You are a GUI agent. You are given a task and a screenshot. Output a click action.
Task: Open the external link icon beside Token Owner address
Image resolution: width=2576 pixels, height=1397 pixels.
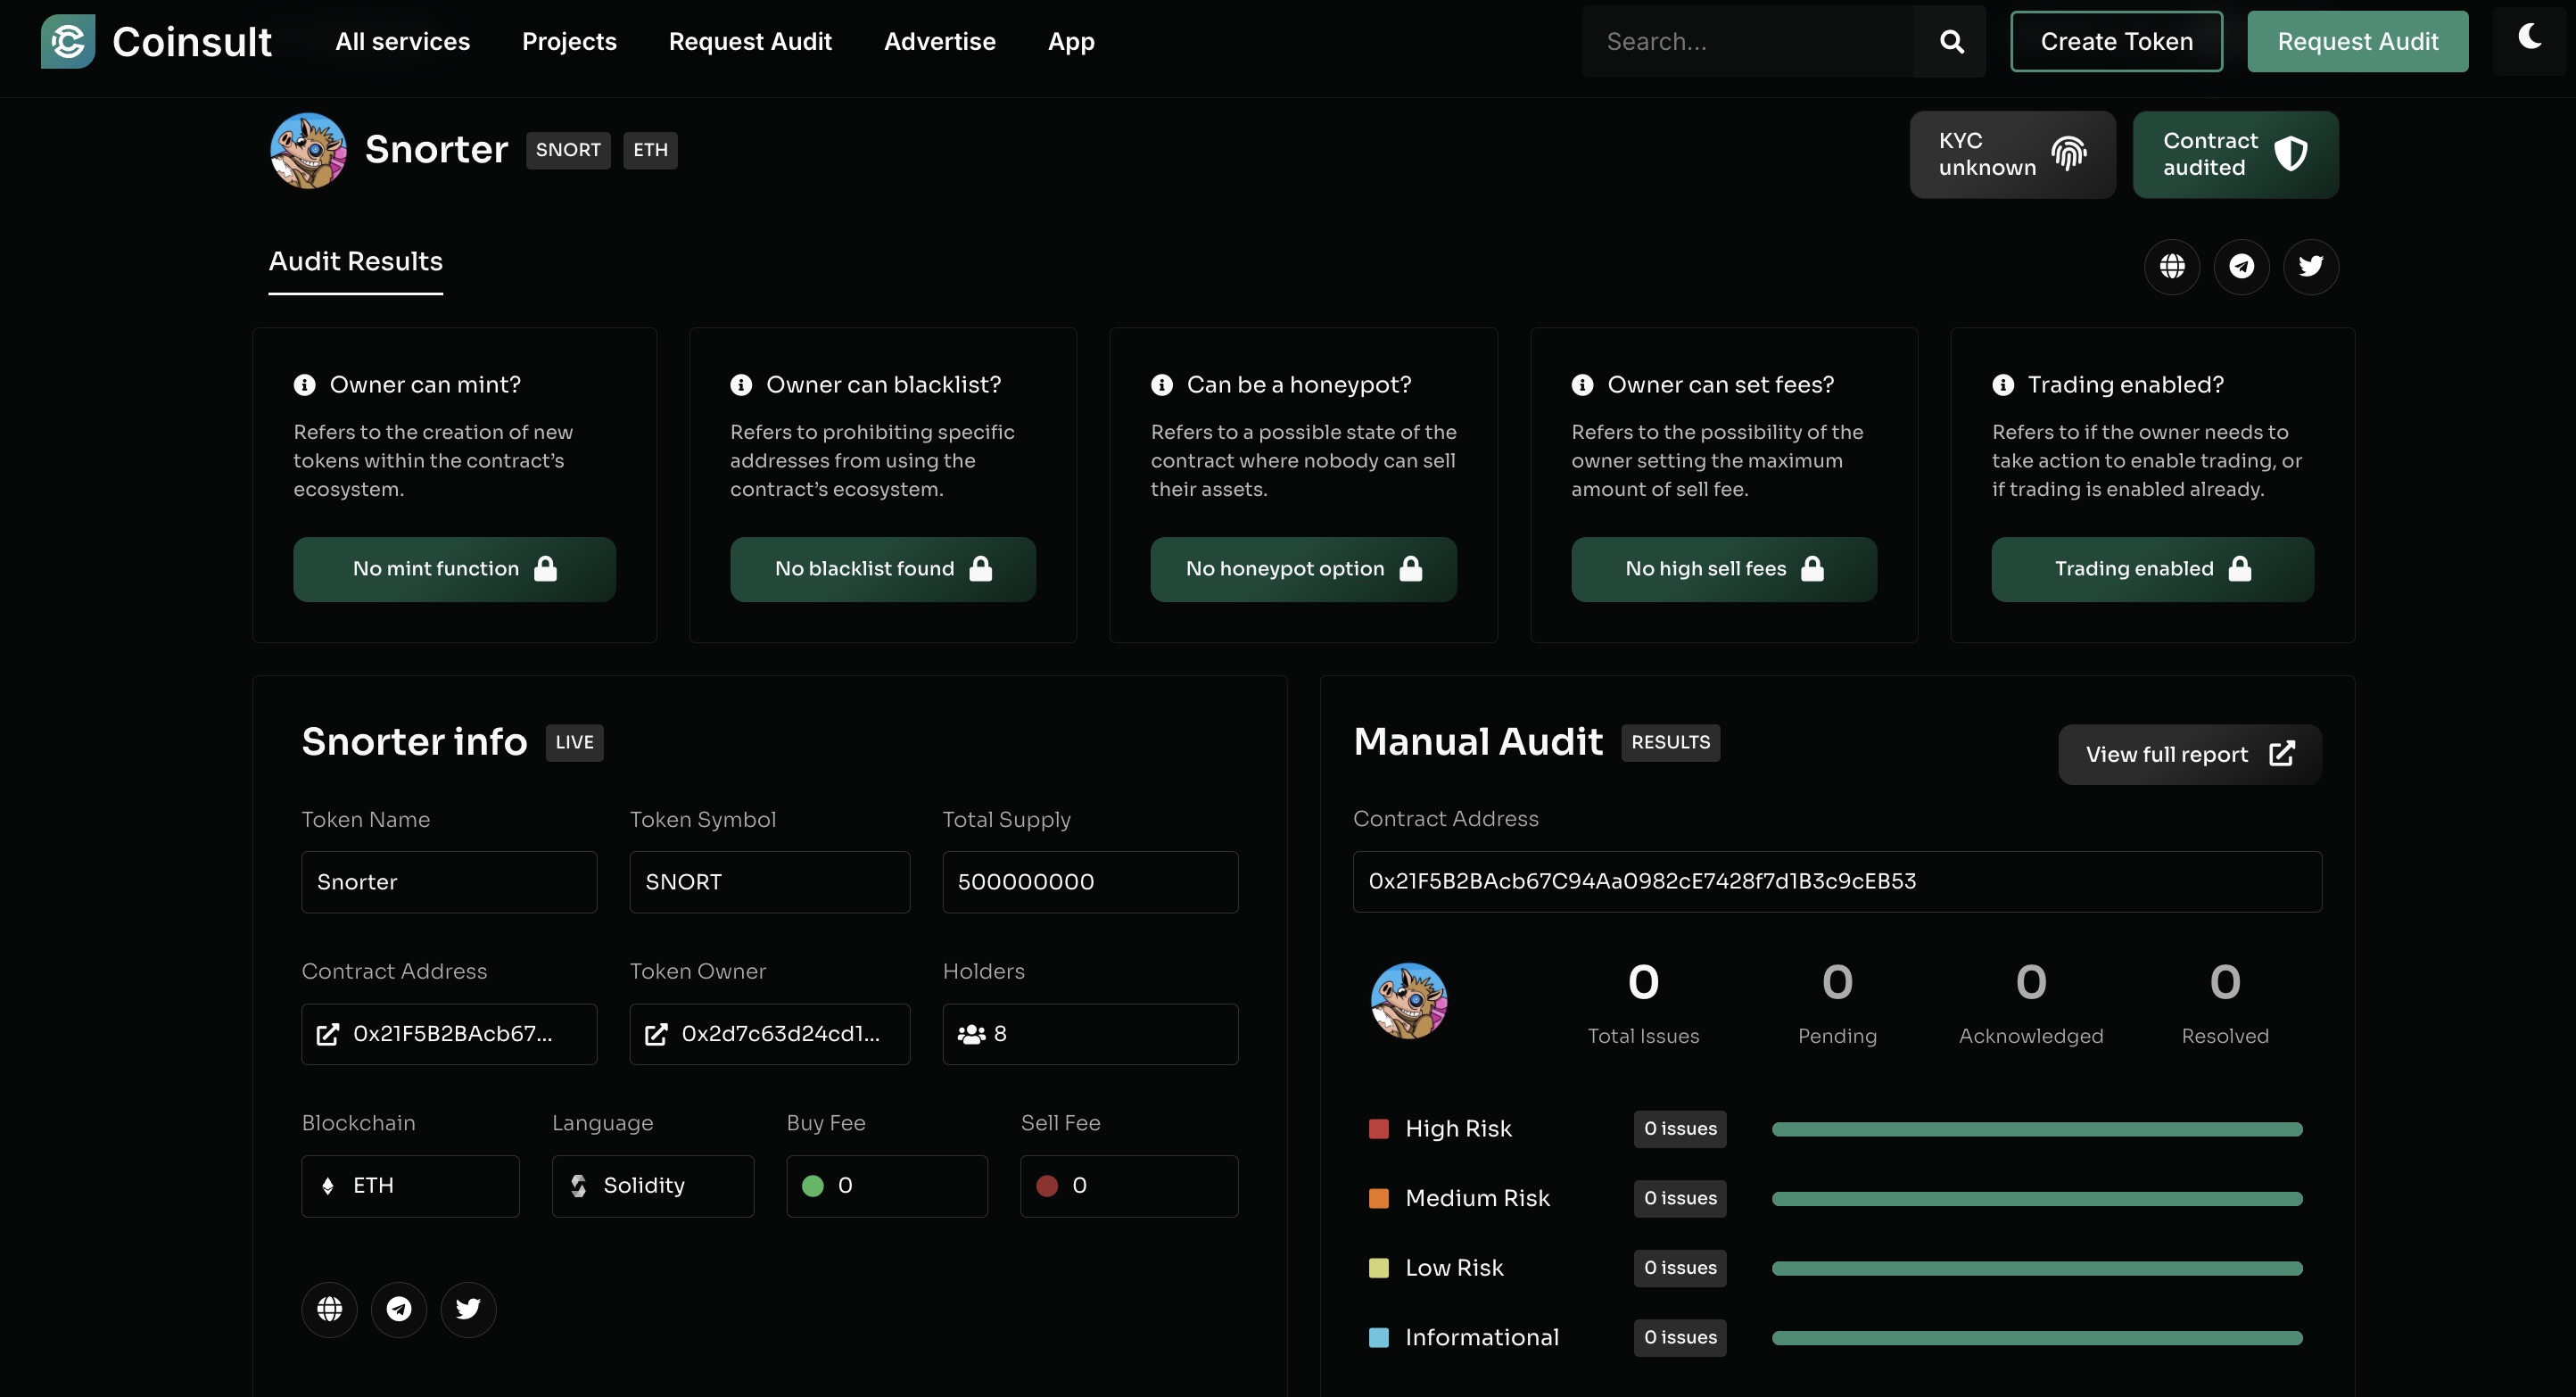click(x=657, y=1034)
